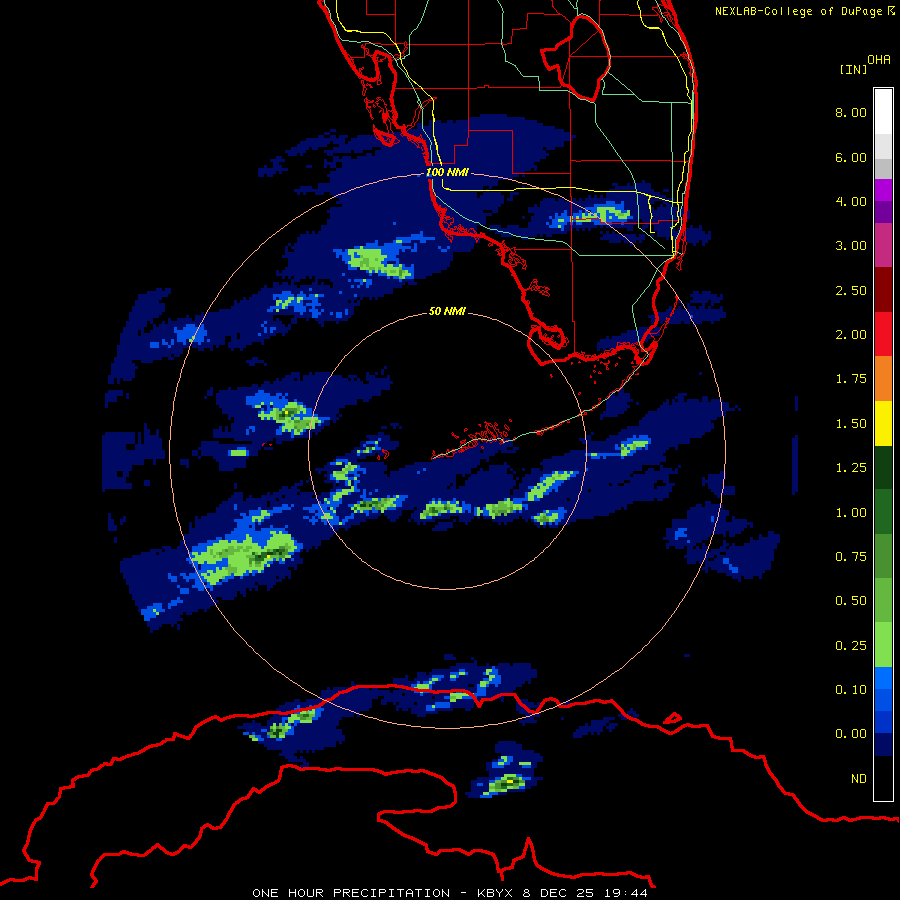900x900 pixels.
Task: Select the 3.00 legend value
Action: (x=851, y=246)
